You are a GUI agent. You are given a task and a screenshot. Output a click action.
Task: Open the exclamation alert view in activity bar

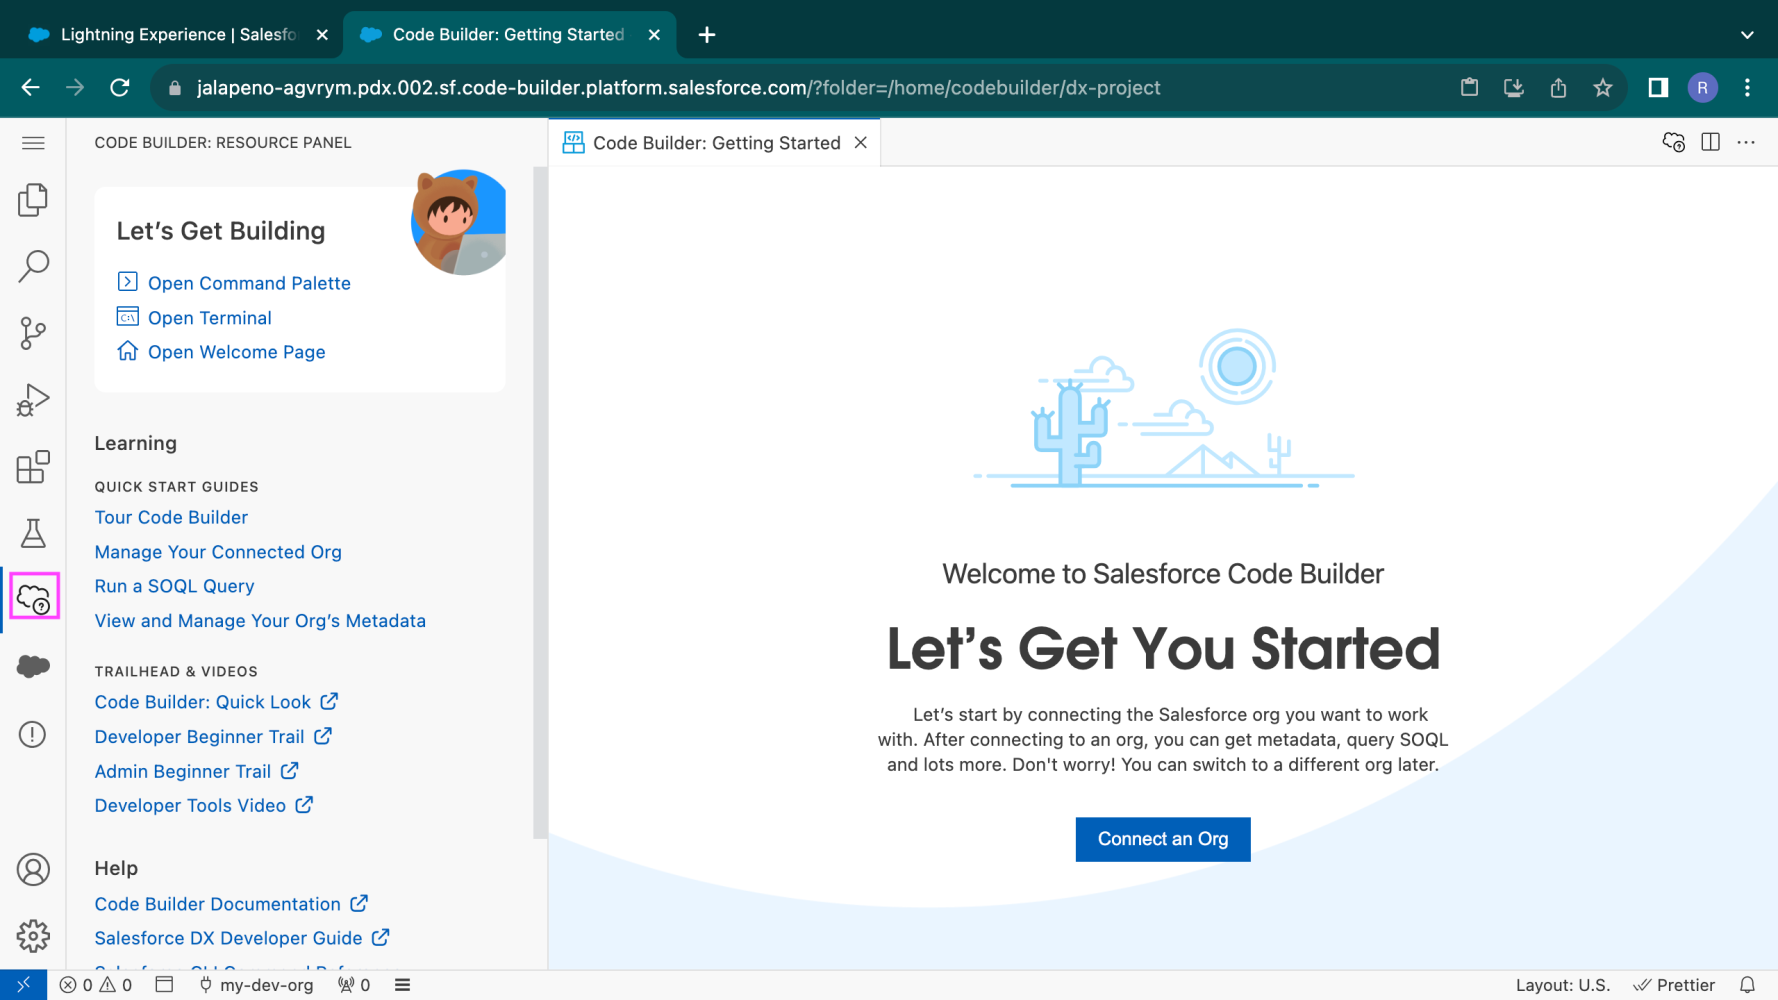pos(33,734)
